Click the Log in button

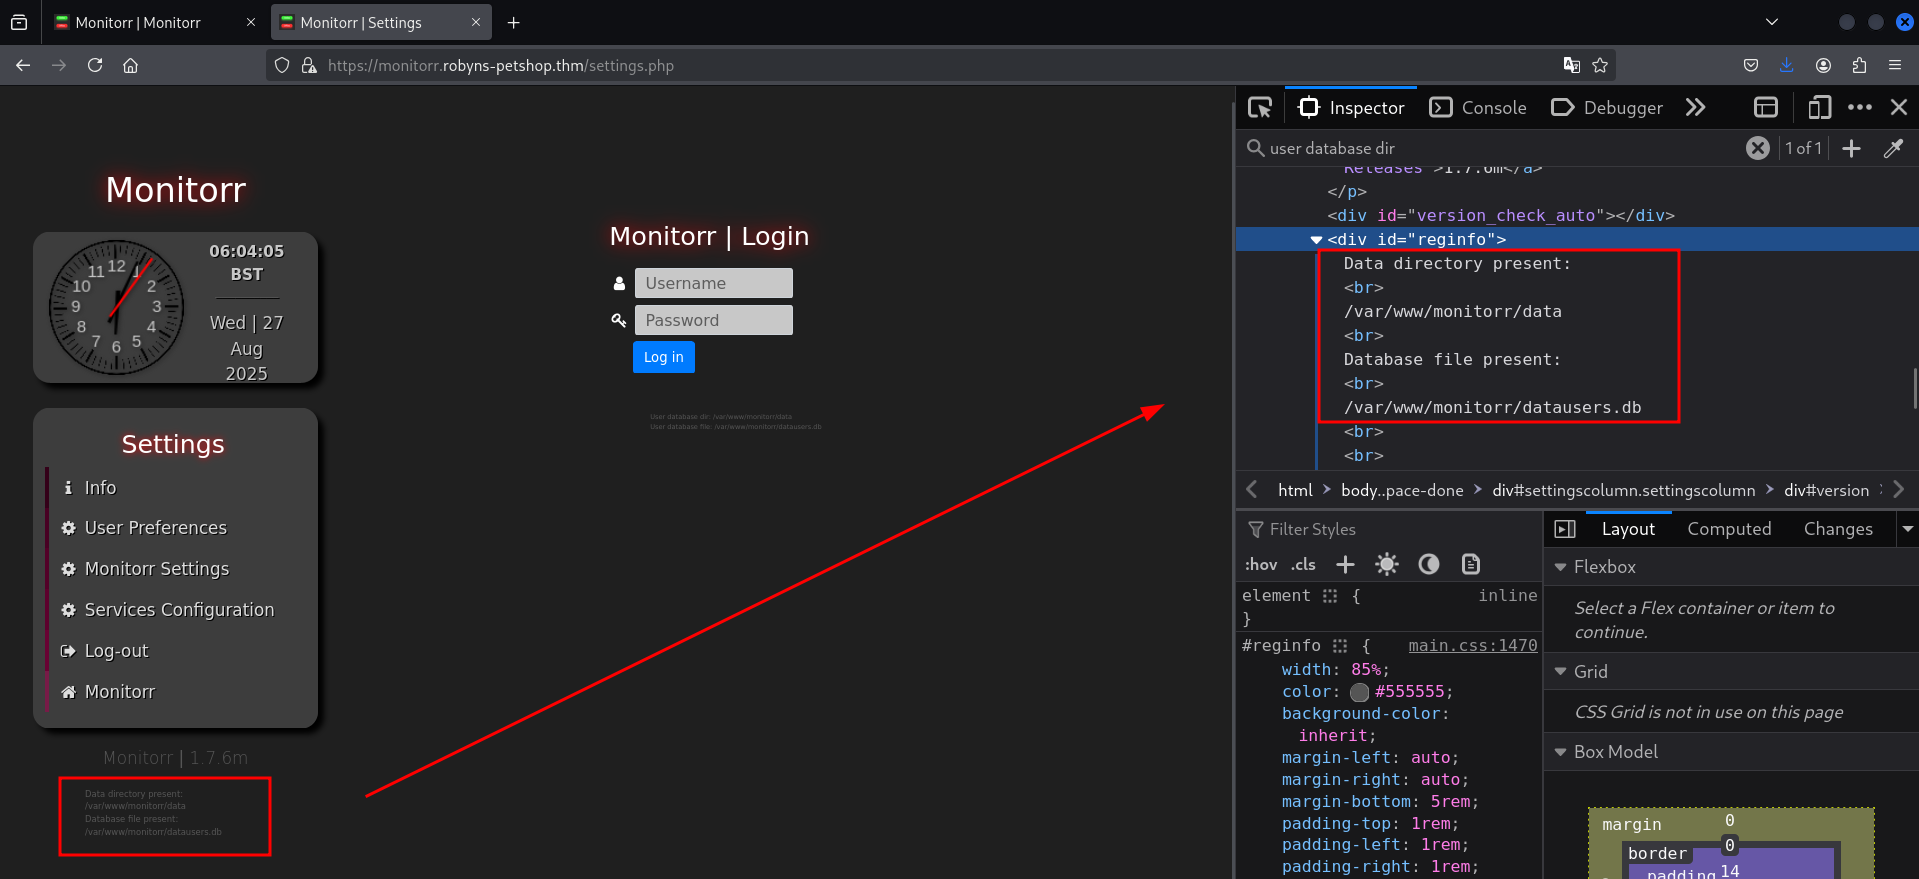[663, 357]
